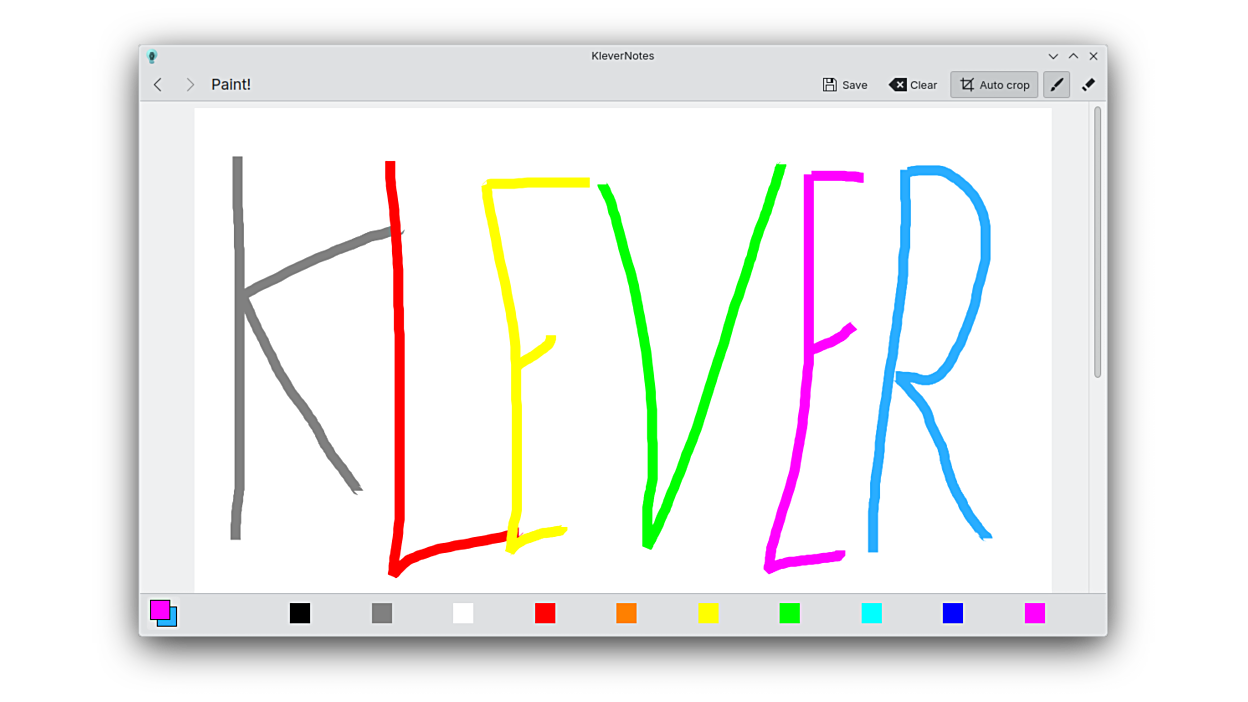Select the red color swatch
This screenshot has width=1248, height=702.
545,613
